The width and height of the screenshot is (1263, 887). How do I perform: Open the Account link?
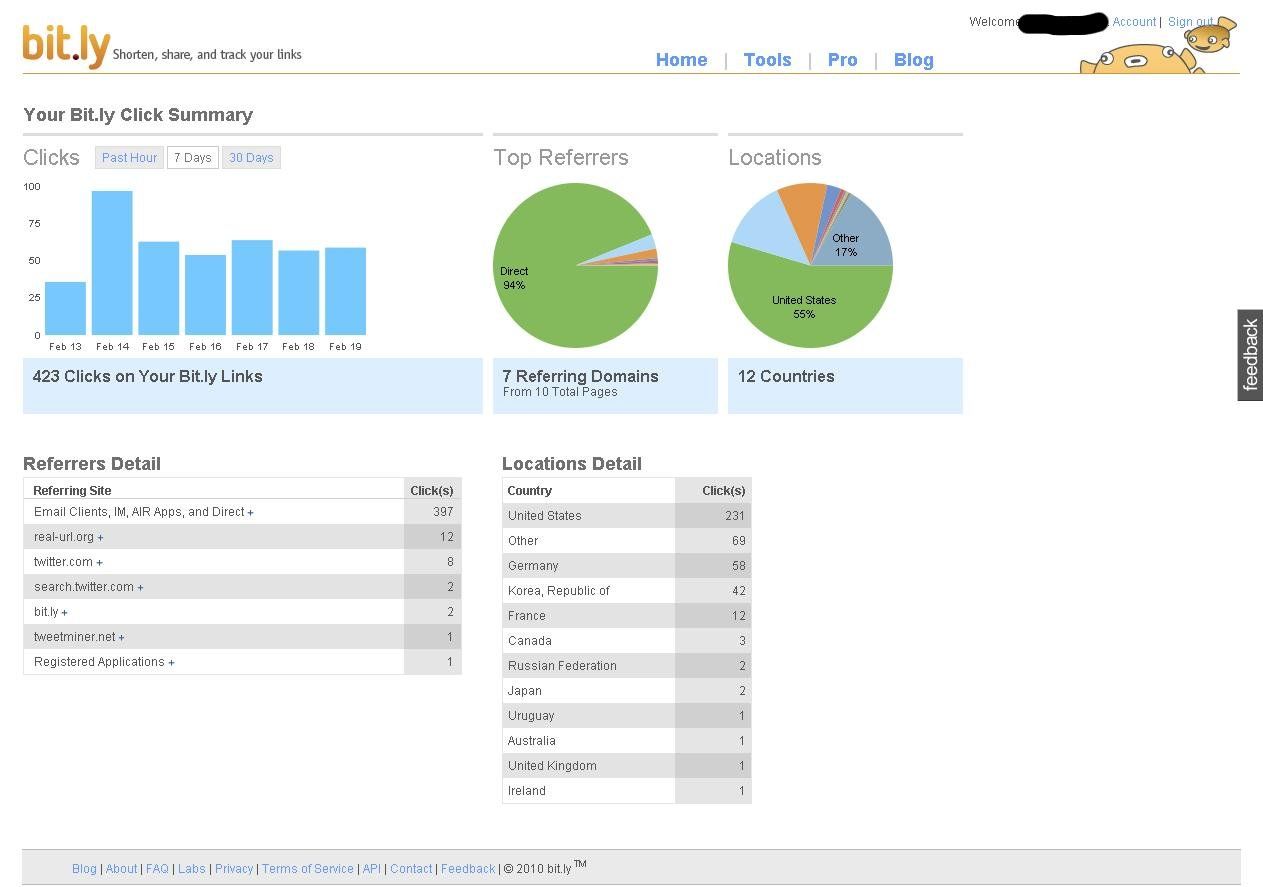pos(1134,22)
